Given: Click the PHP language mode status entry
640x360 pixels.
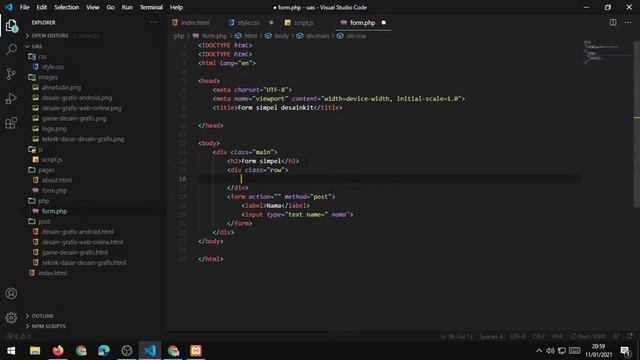Looking at the screenshot, I should point(558,336).
